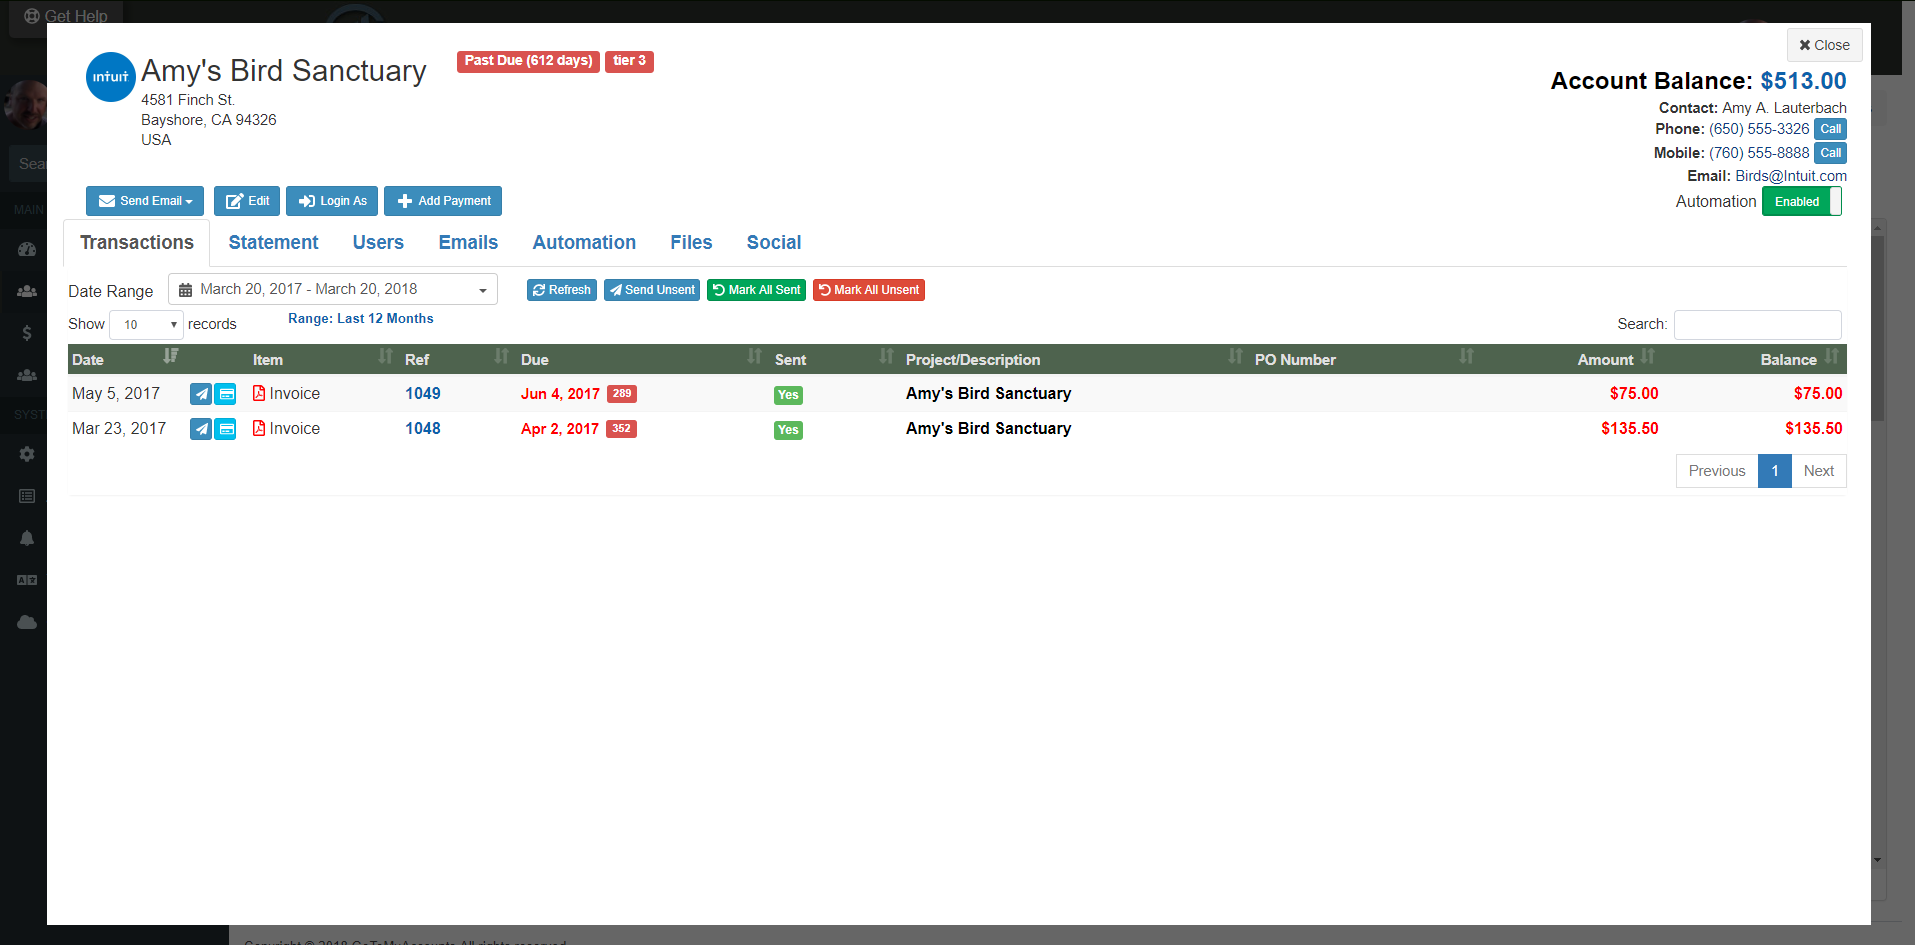Sort the table by Project/Description column
This screenshot has width=1915, height=945.
pos(1074,359)
